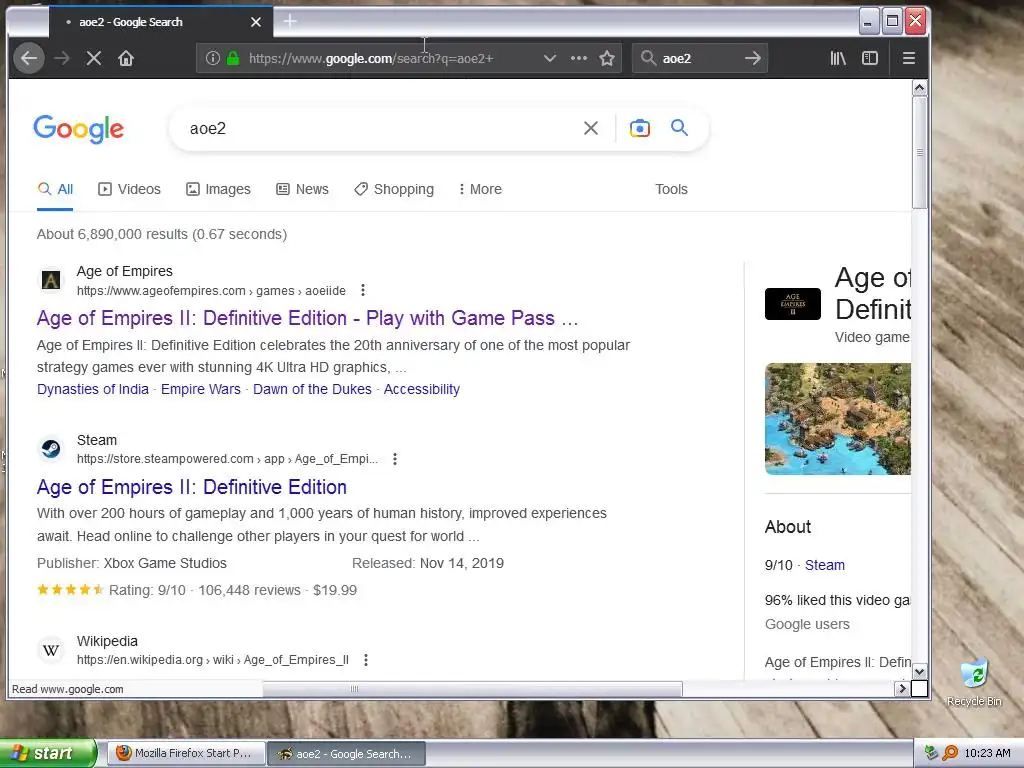Click the 'Released: Nov 14, 2019' text
Screen dimensions: 1024x768
pos(428,563)
